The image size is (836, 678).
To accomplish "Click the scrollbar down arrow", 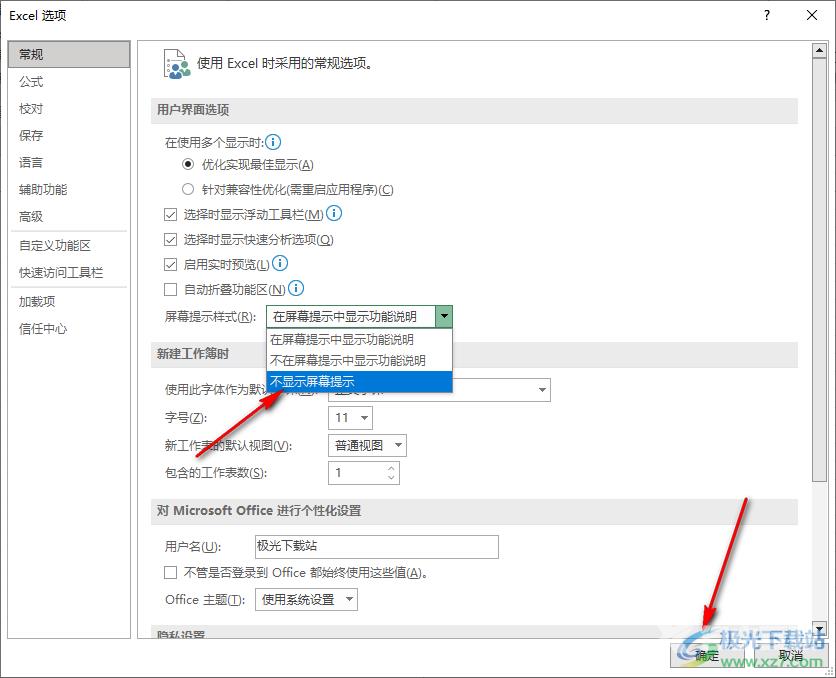I will [x=819, y=629].
